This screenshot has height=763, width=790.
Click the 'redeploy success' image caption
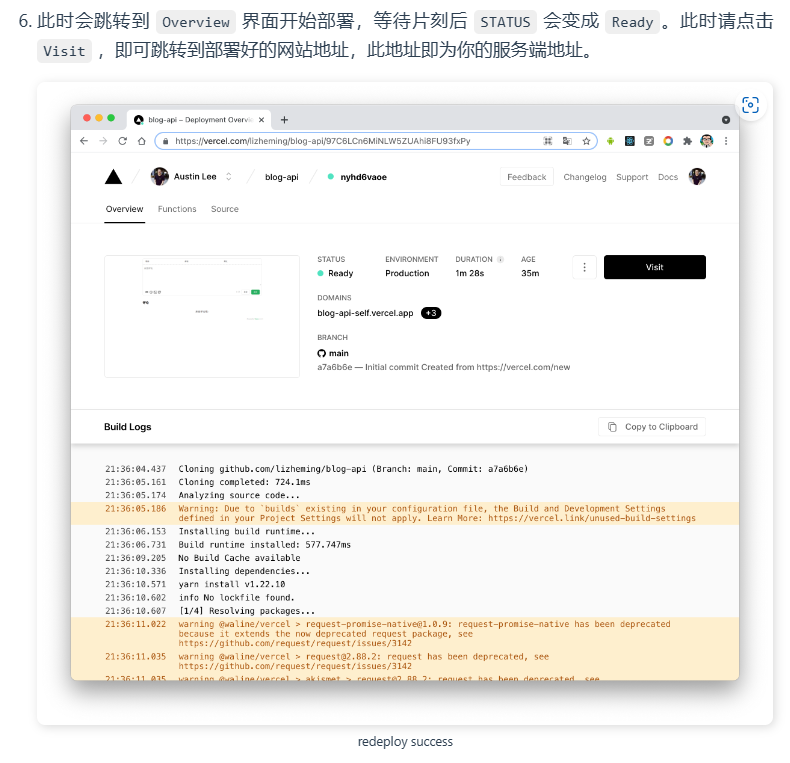[x=405, y=742]
